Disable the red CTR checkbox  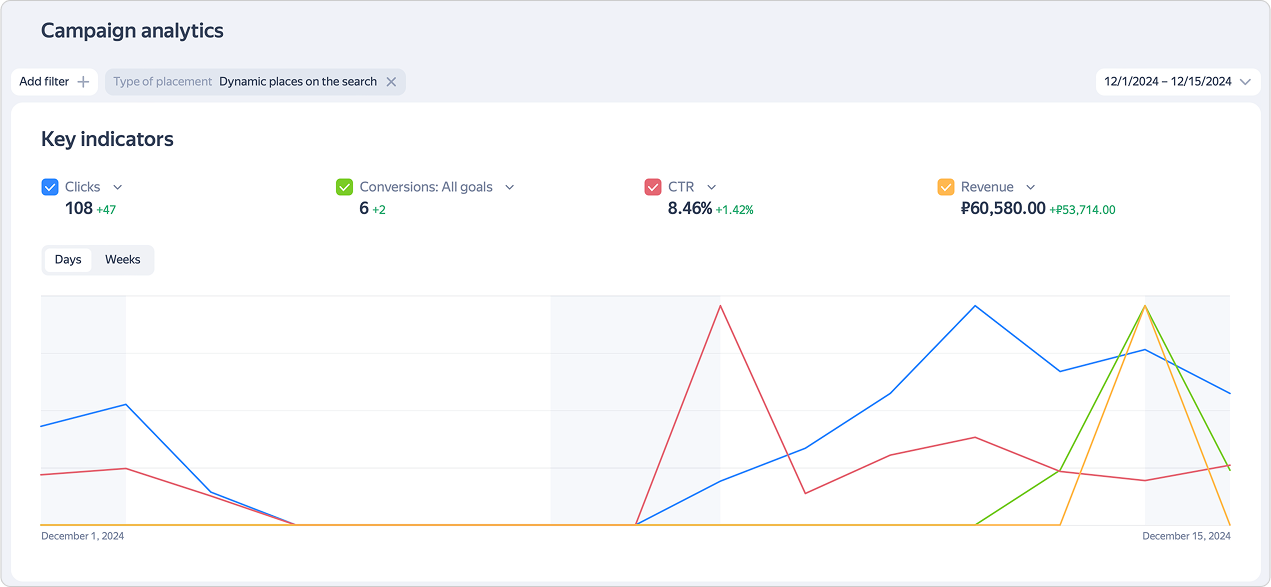point(652,187)
